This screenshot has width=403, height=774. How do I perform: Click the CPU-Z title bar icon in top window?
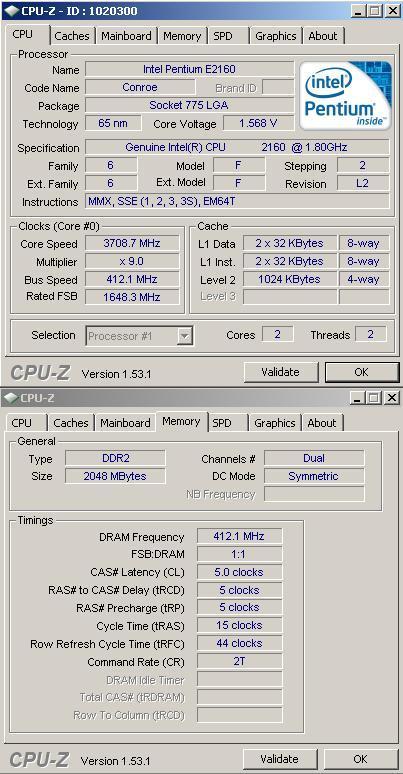tap(11, 11)
